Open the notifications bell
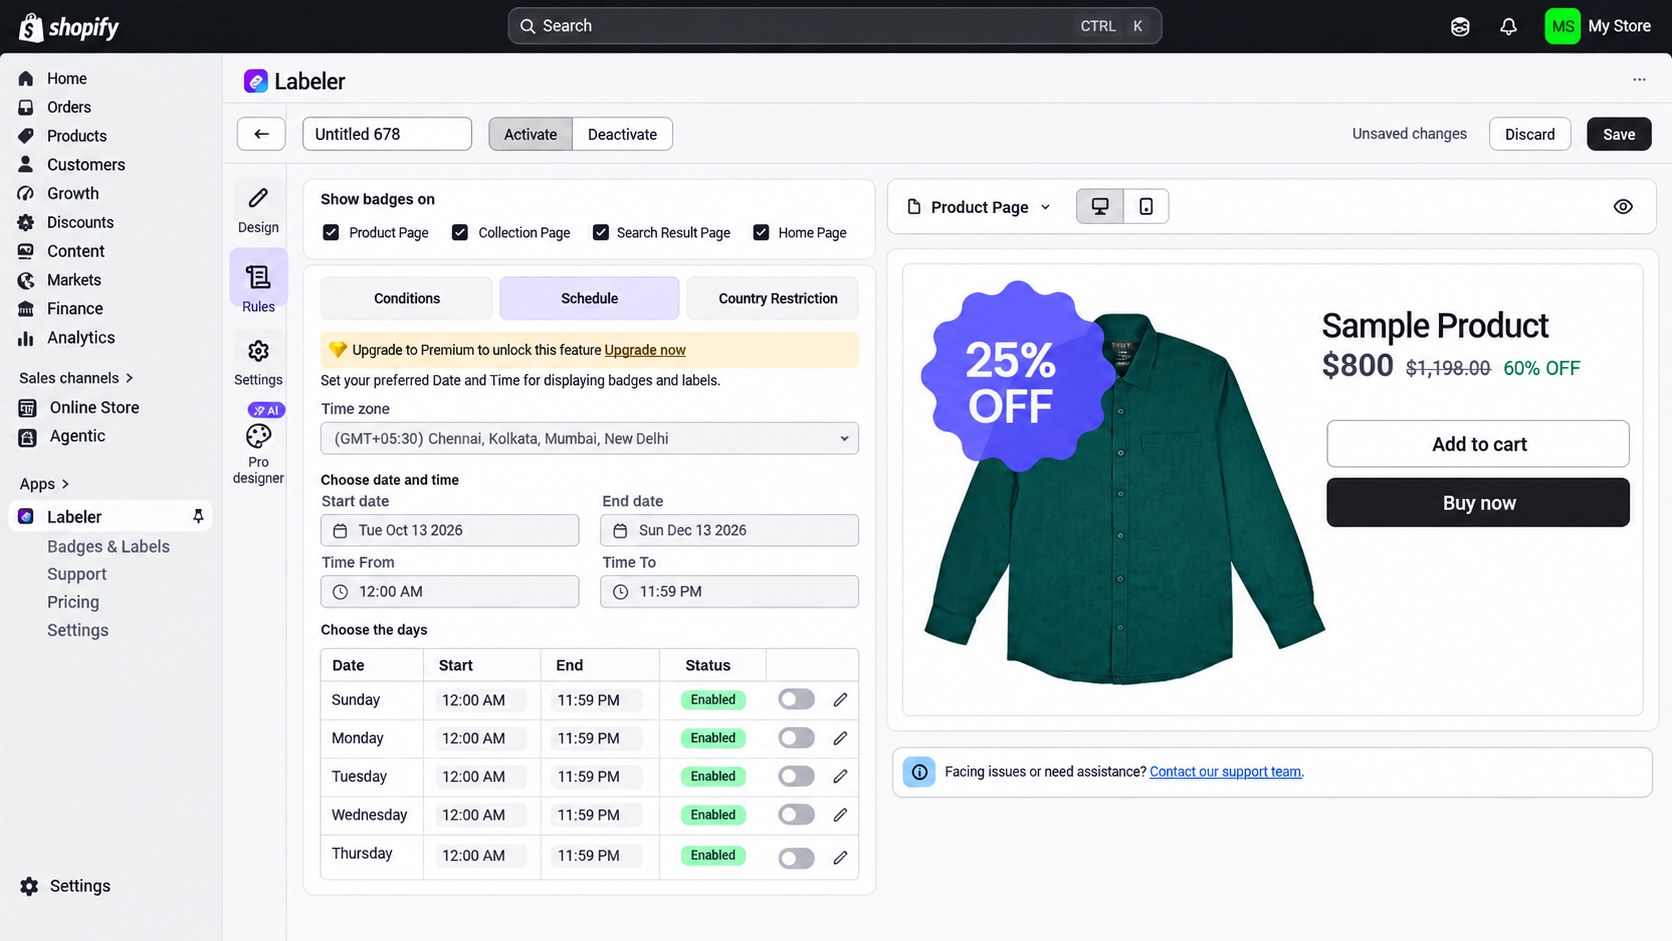Viewport: 1672px width, 941px height. pos(1508,26)
